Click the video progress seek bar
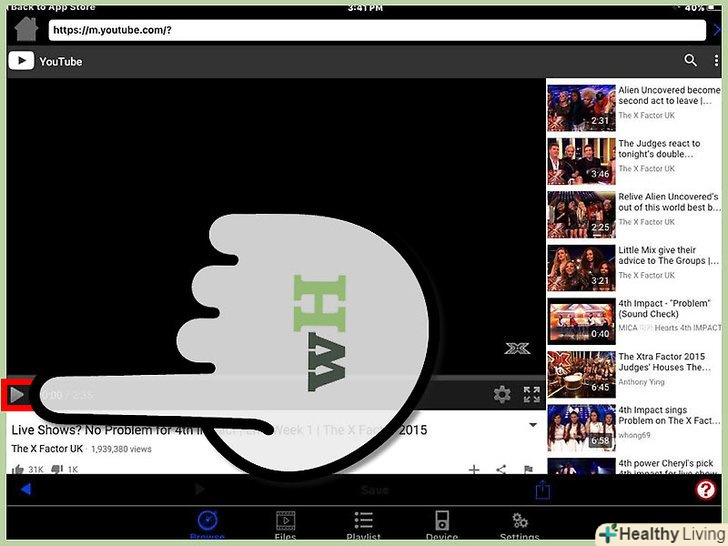728x546 pixels. coord(276,378)
